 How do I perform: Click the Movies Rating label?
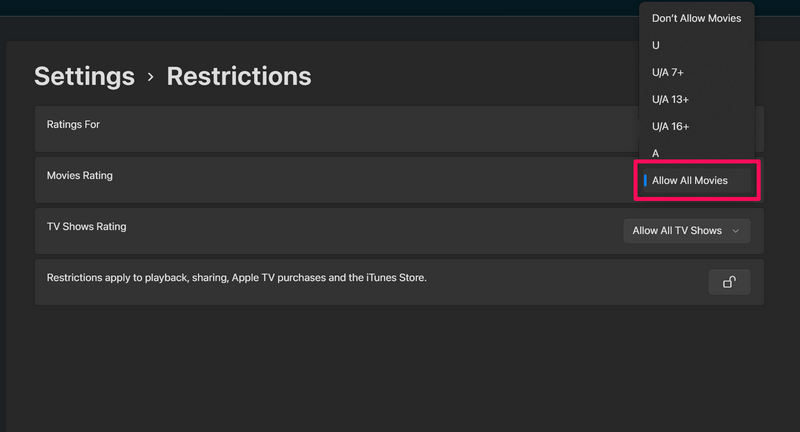pyautogui.click(x=80, y=176)
